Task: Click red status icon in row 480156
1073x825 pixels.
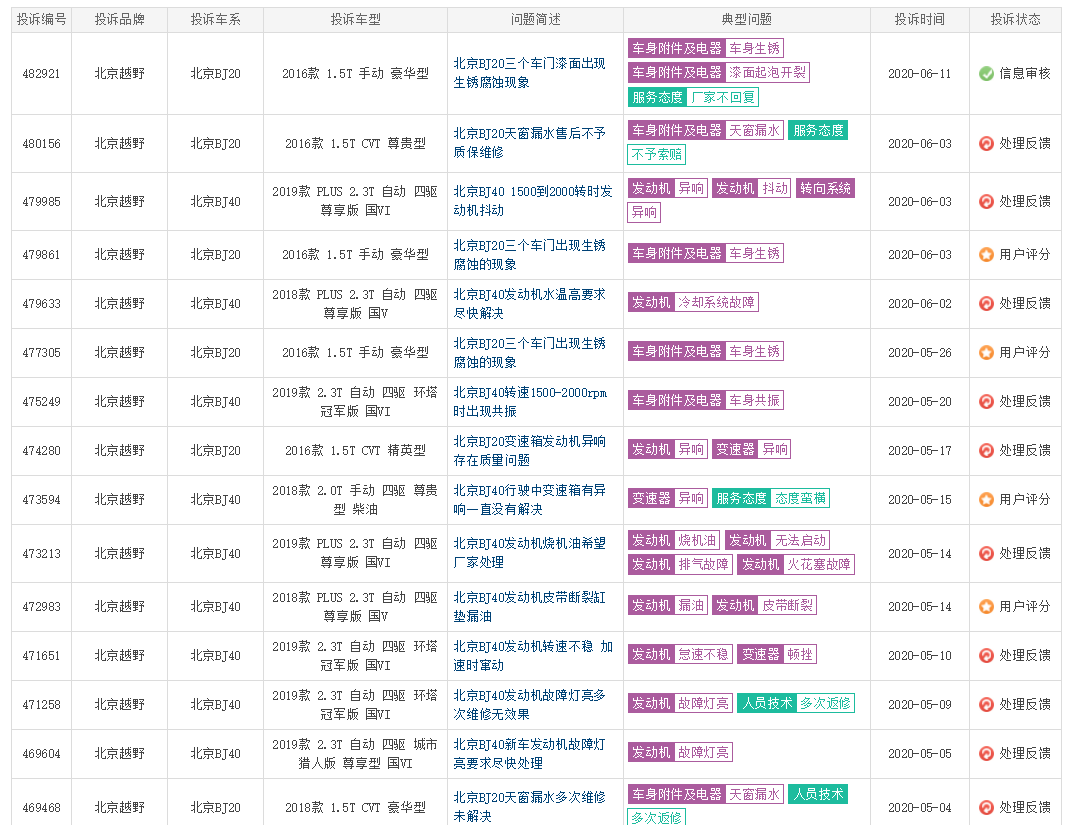Action: pos(986,144)
